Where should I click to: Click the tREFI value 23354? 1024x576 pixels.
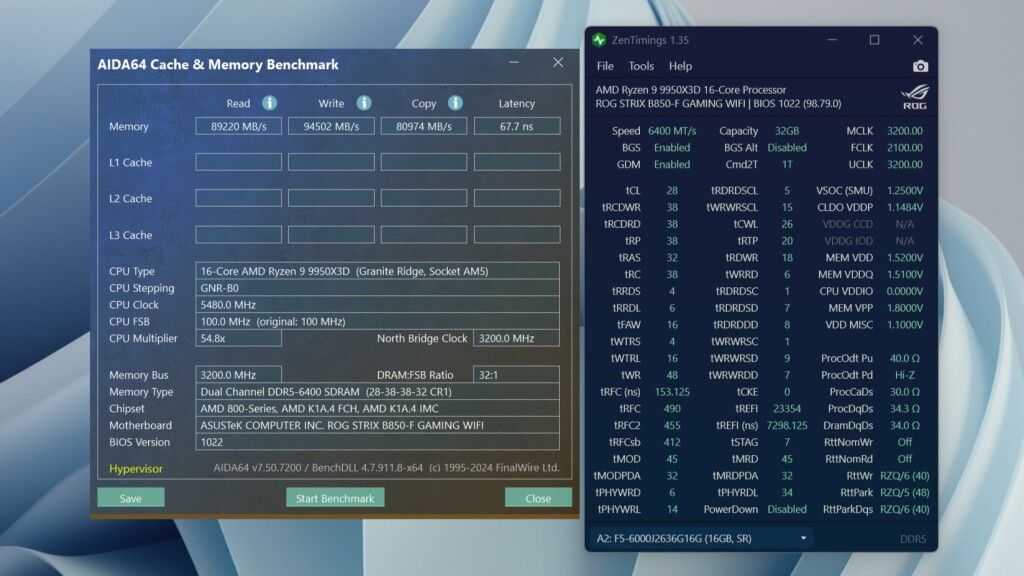787,408
